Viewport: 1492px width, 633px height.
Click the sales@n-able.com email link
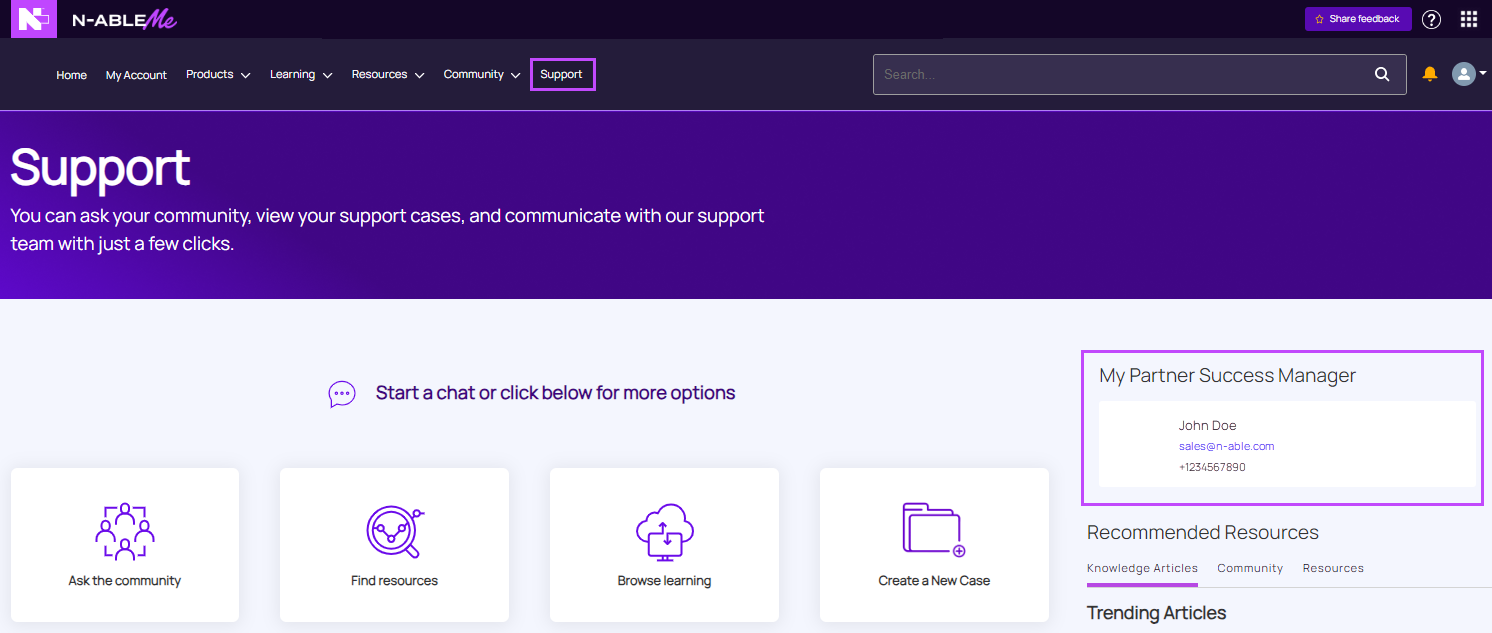coord(1226,446)
